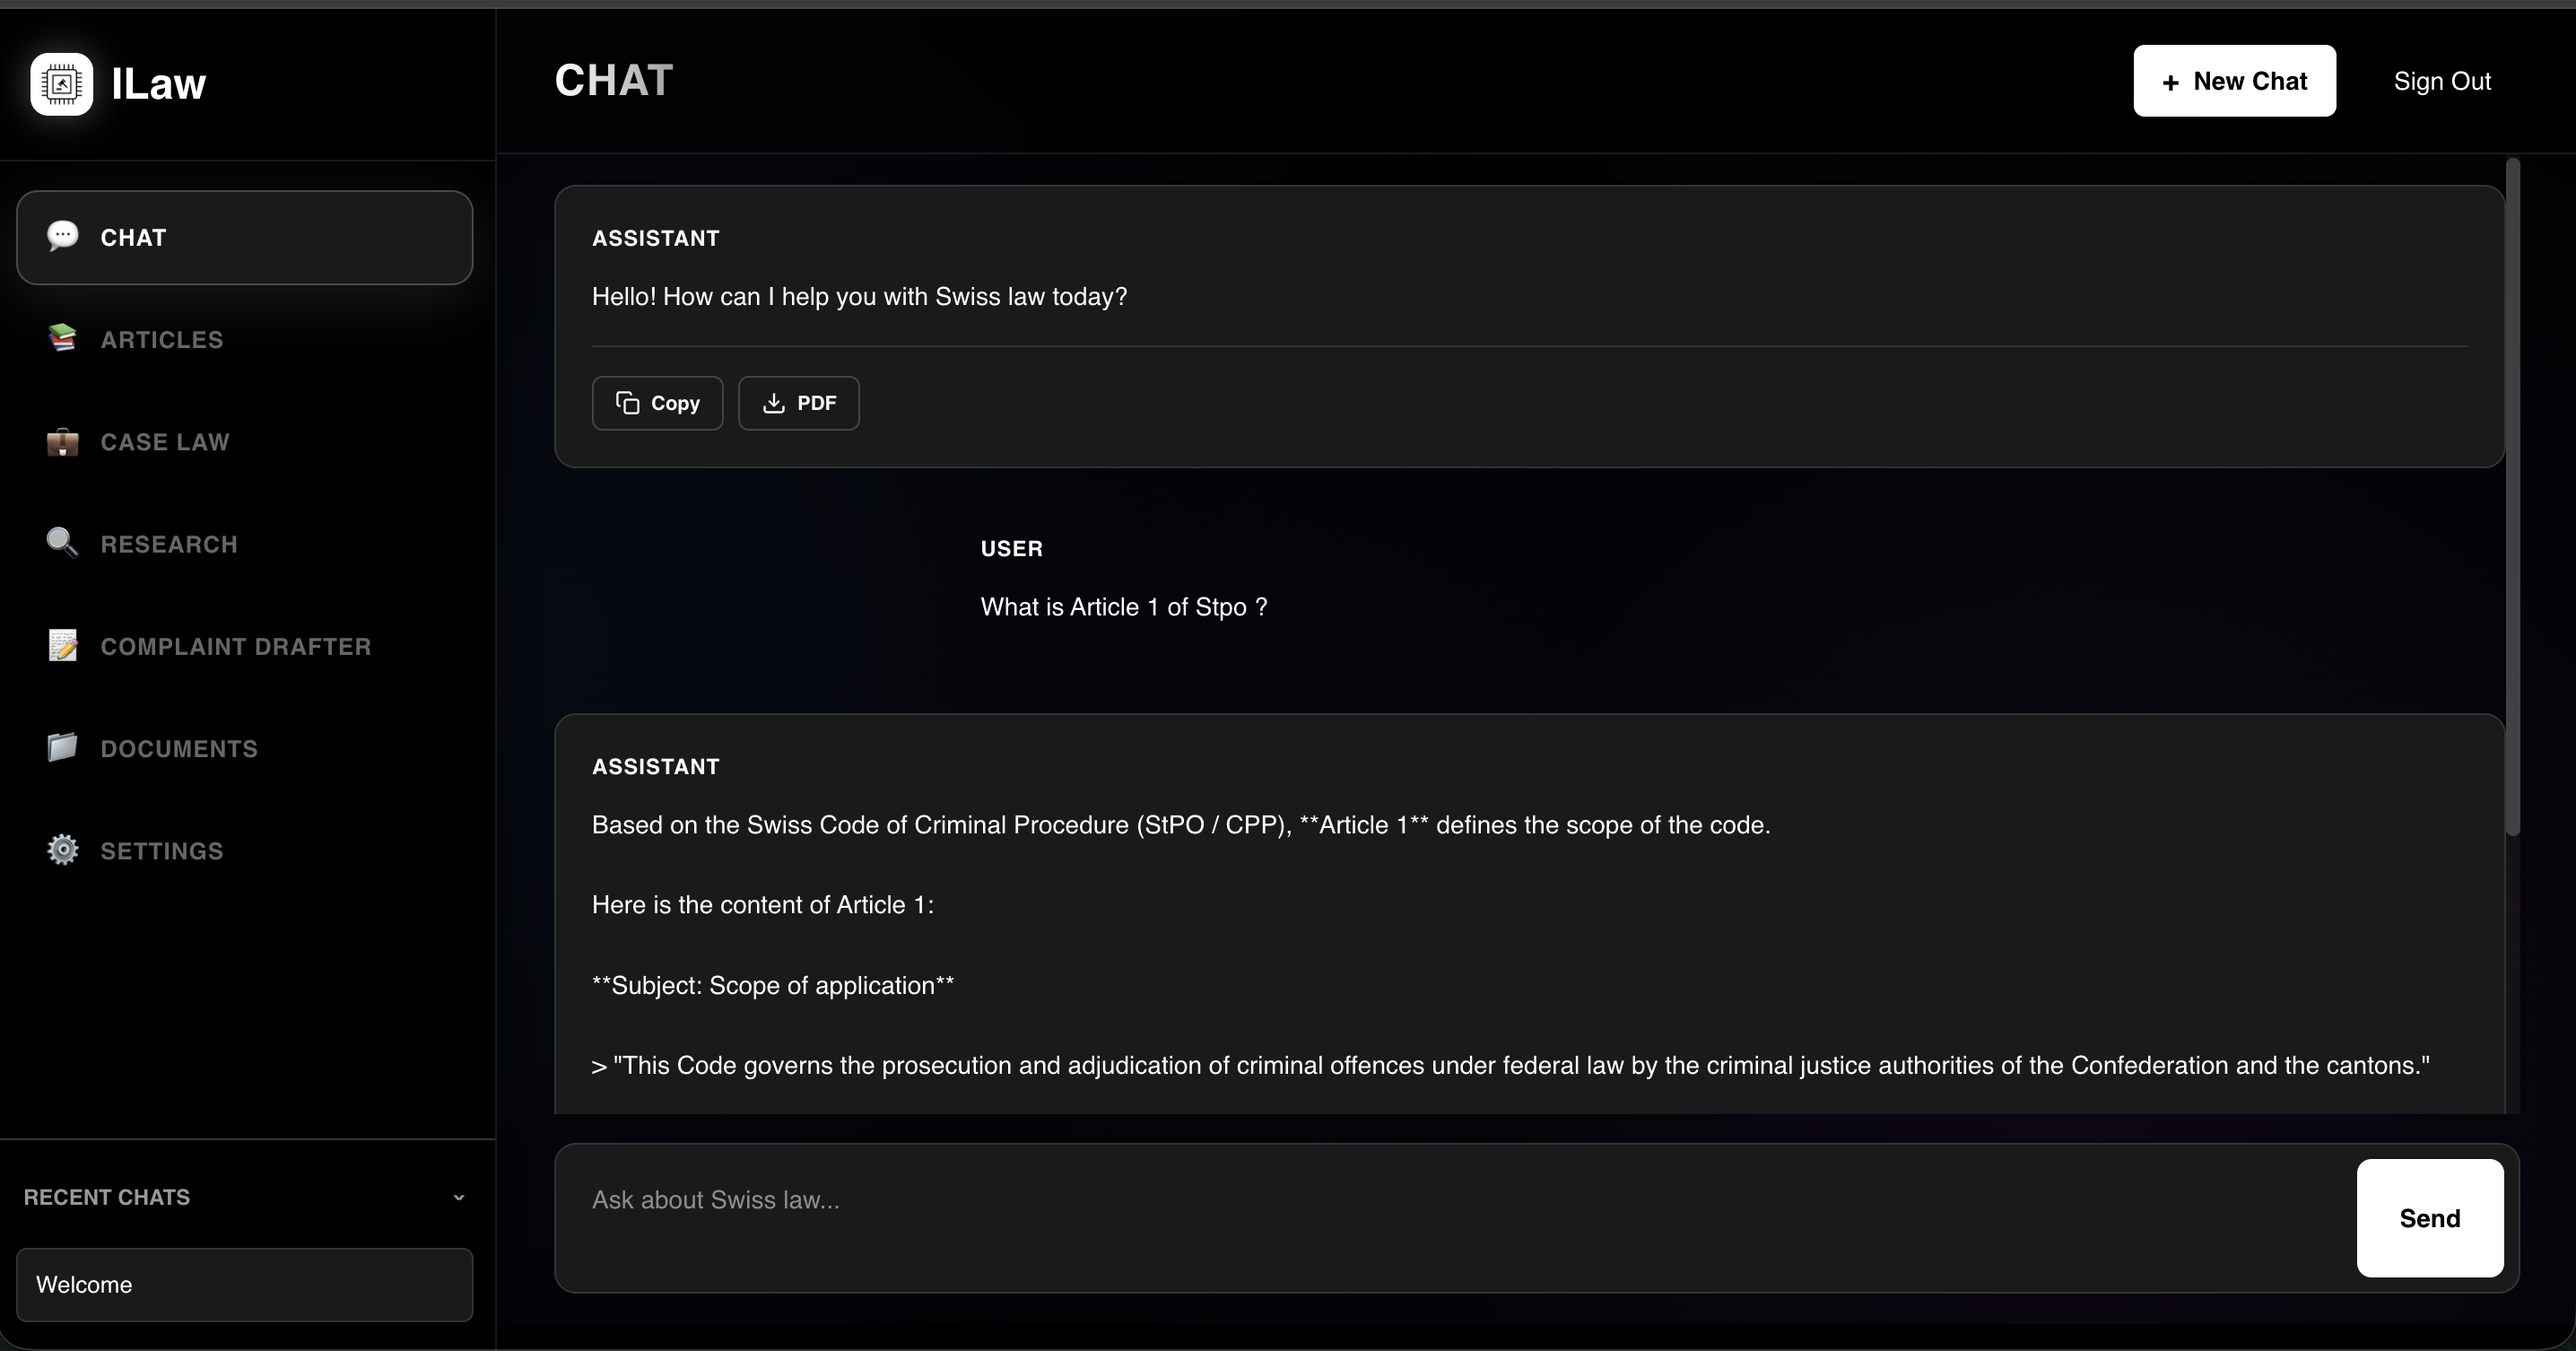The height and width of the screenshot is (1351, 2576).
Task: Download the greeting message as PDF
Action: [798, 403]
